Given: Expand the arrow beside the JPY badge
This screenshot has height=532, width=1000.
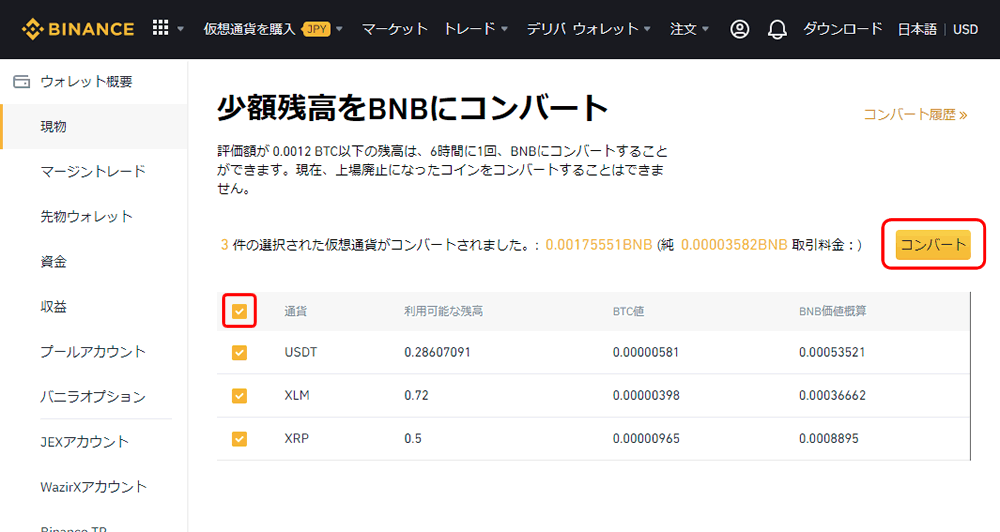Looking at the screenshot, I should click(339, 29).
